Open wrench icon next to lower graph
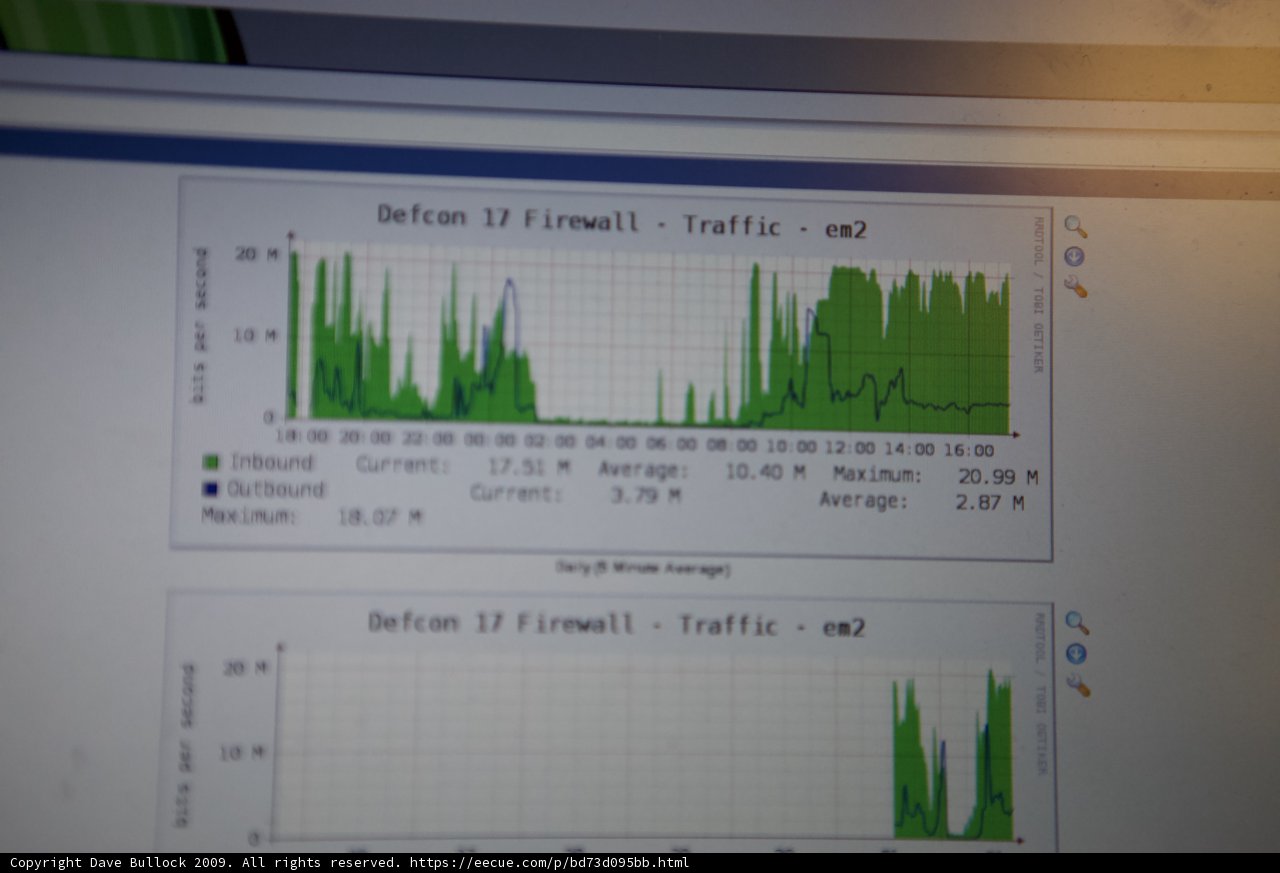Image resolution: width=1280 pixels, height=873 pixels. [1078, 685]
